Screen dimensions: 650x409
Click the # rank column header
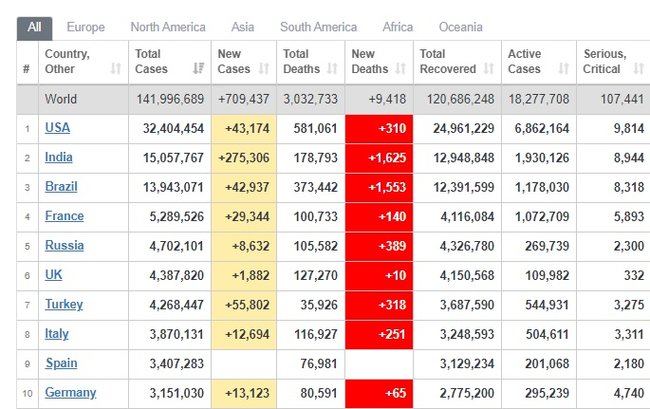tap(26, 69)
